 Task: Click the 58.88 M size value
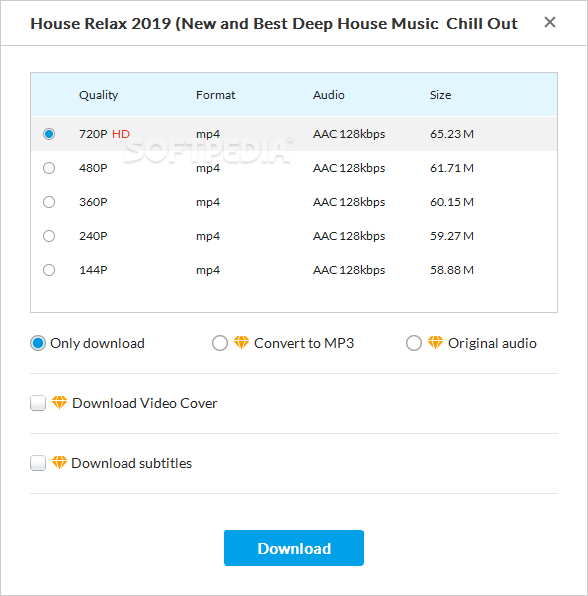click(x=452, y=270)
